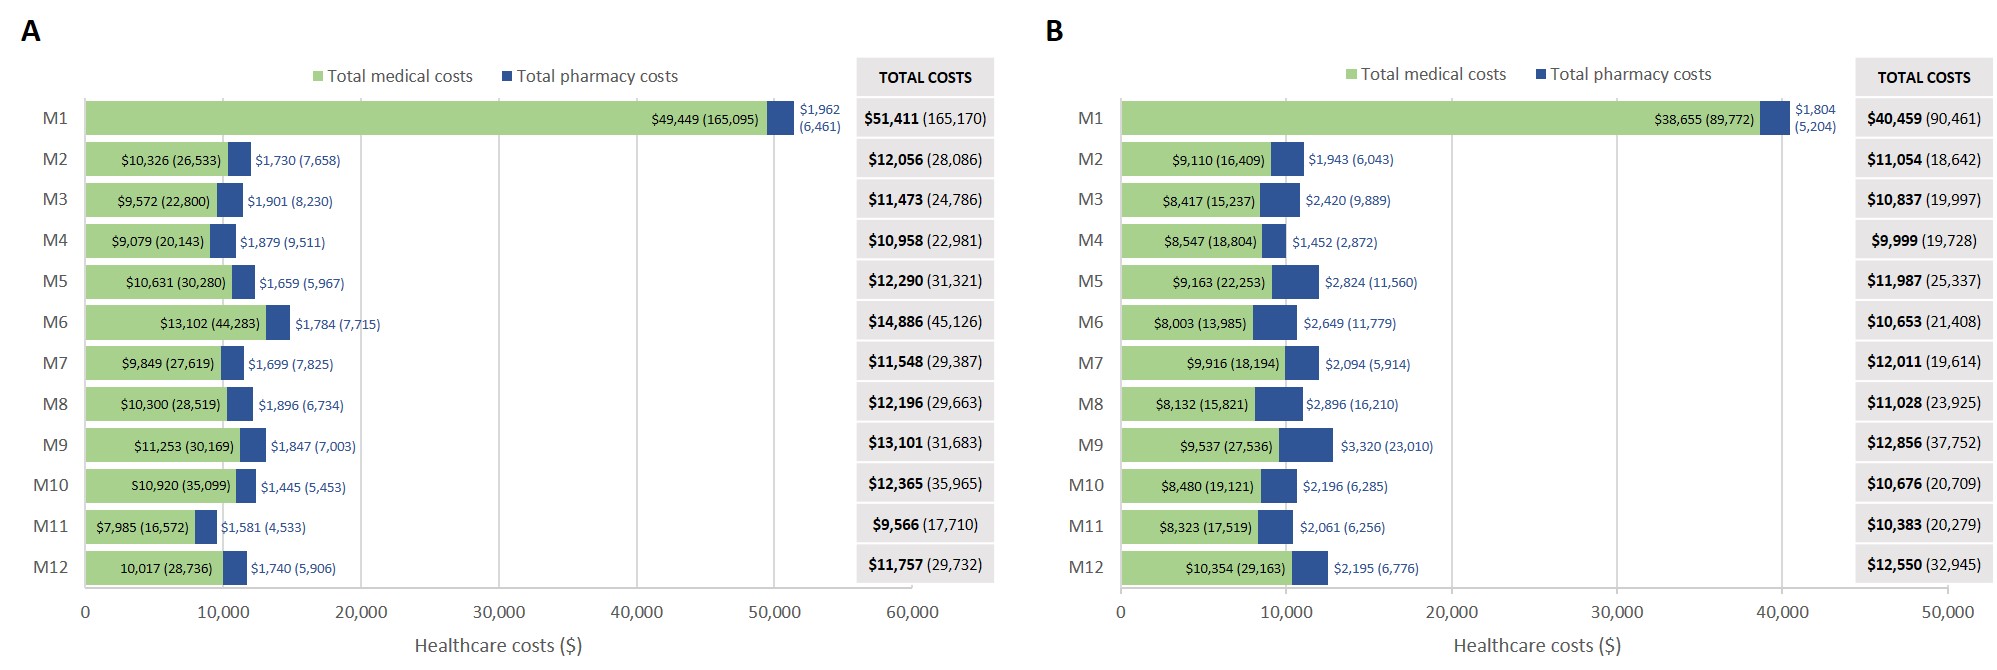Select the panel B label
This screenshot has height=670, width=1997.
click(1054, 32)
